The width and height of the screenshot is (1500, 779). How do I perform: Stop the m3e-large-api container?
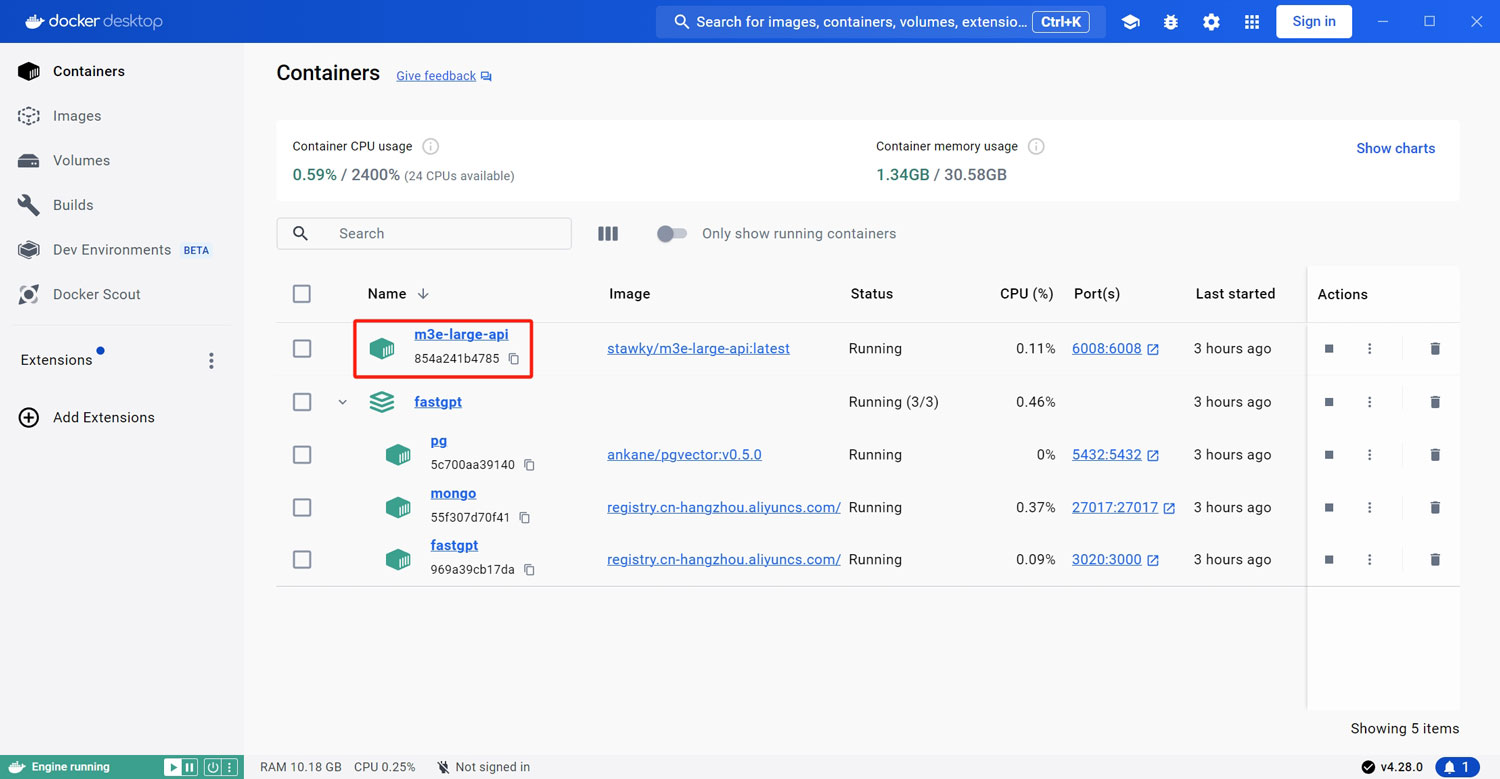[x=1329, y=349]
